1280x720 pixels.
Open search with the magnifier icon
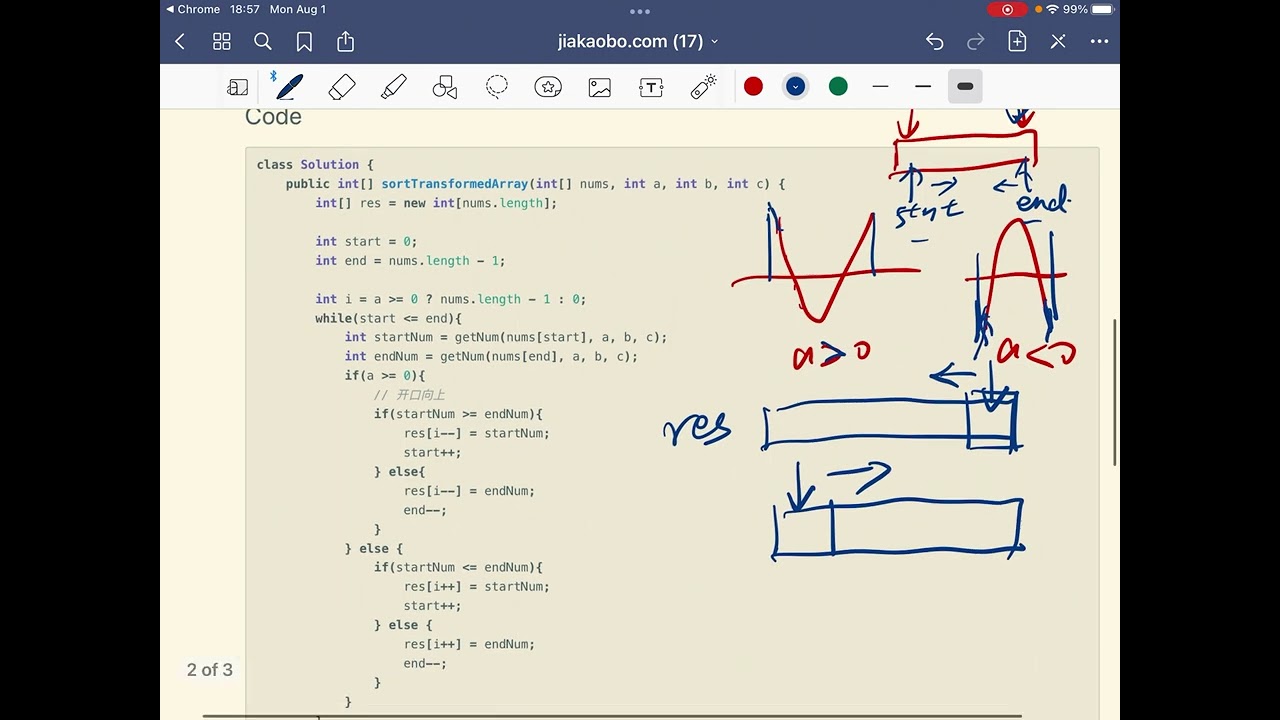coord(263,41)
